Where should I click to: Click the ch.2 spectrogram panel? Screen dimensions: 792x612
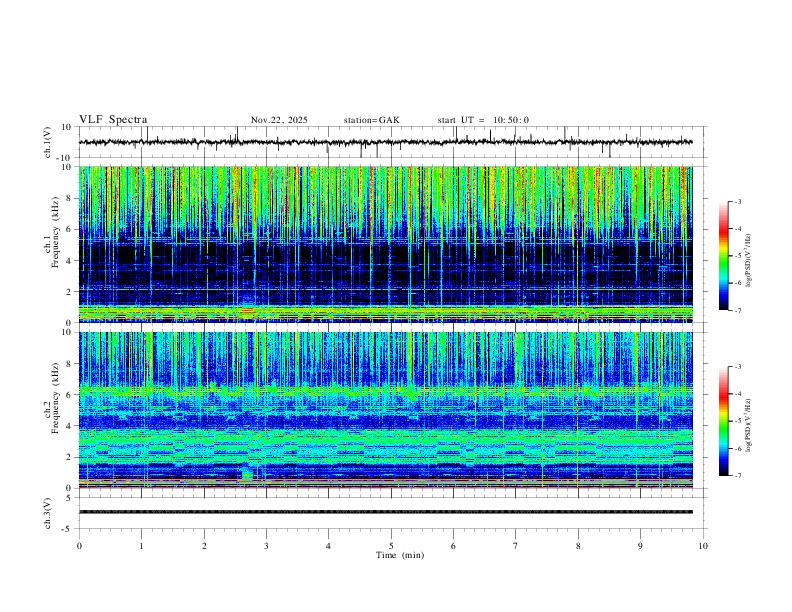(x=385, y=410)
